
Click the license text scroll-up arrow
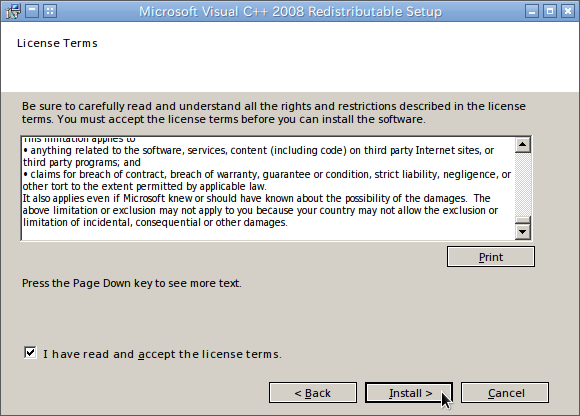(523, 145)
